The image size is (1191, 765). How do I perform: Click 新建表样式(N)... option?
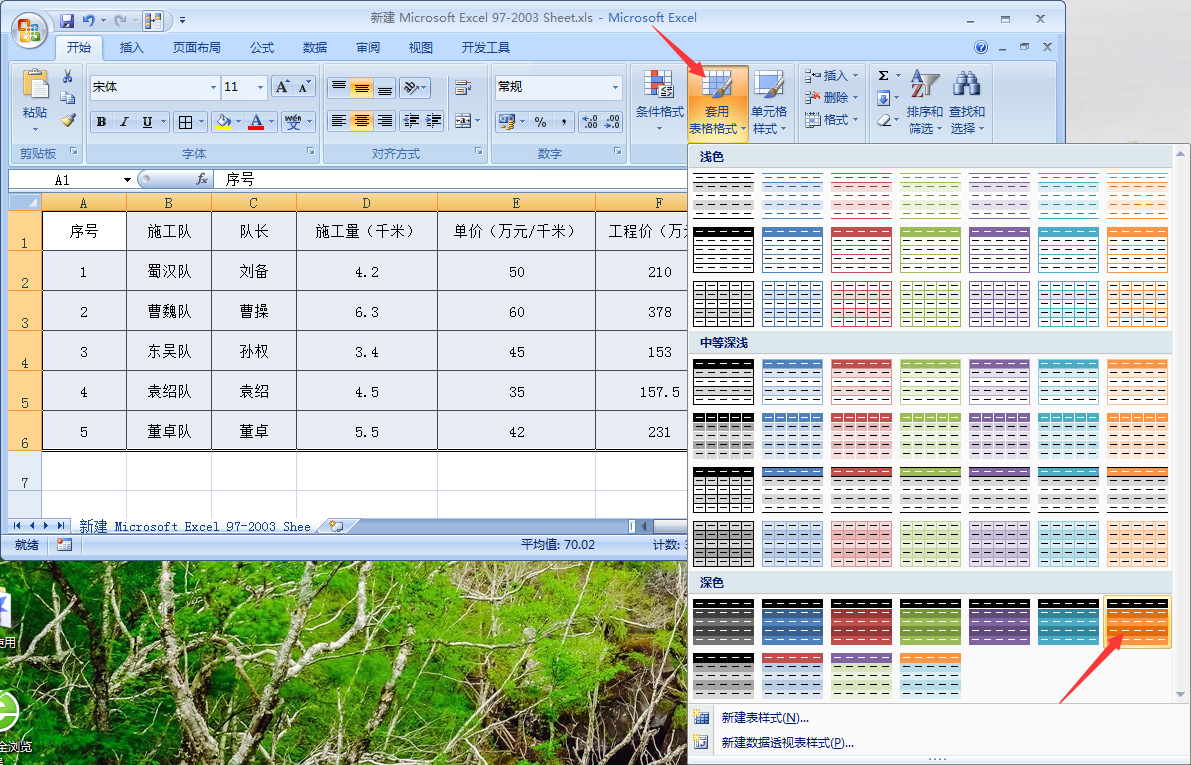tap(765, 718)
